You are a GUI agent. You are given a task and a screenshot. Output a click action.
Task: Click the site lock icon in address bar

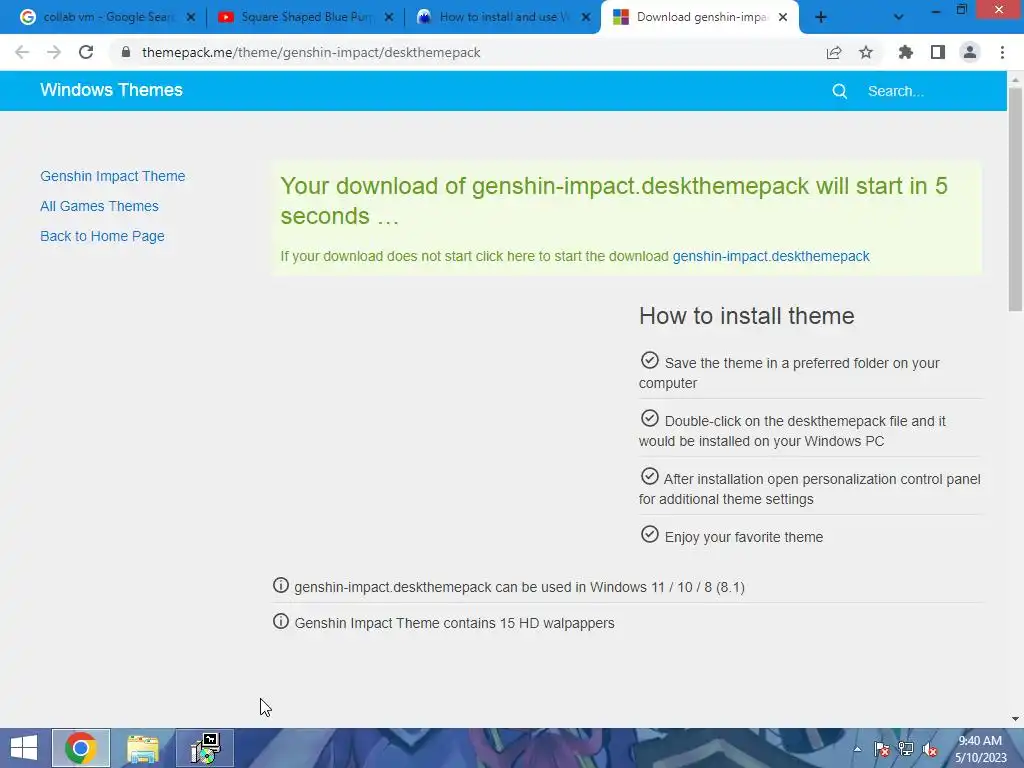(126, 52)
